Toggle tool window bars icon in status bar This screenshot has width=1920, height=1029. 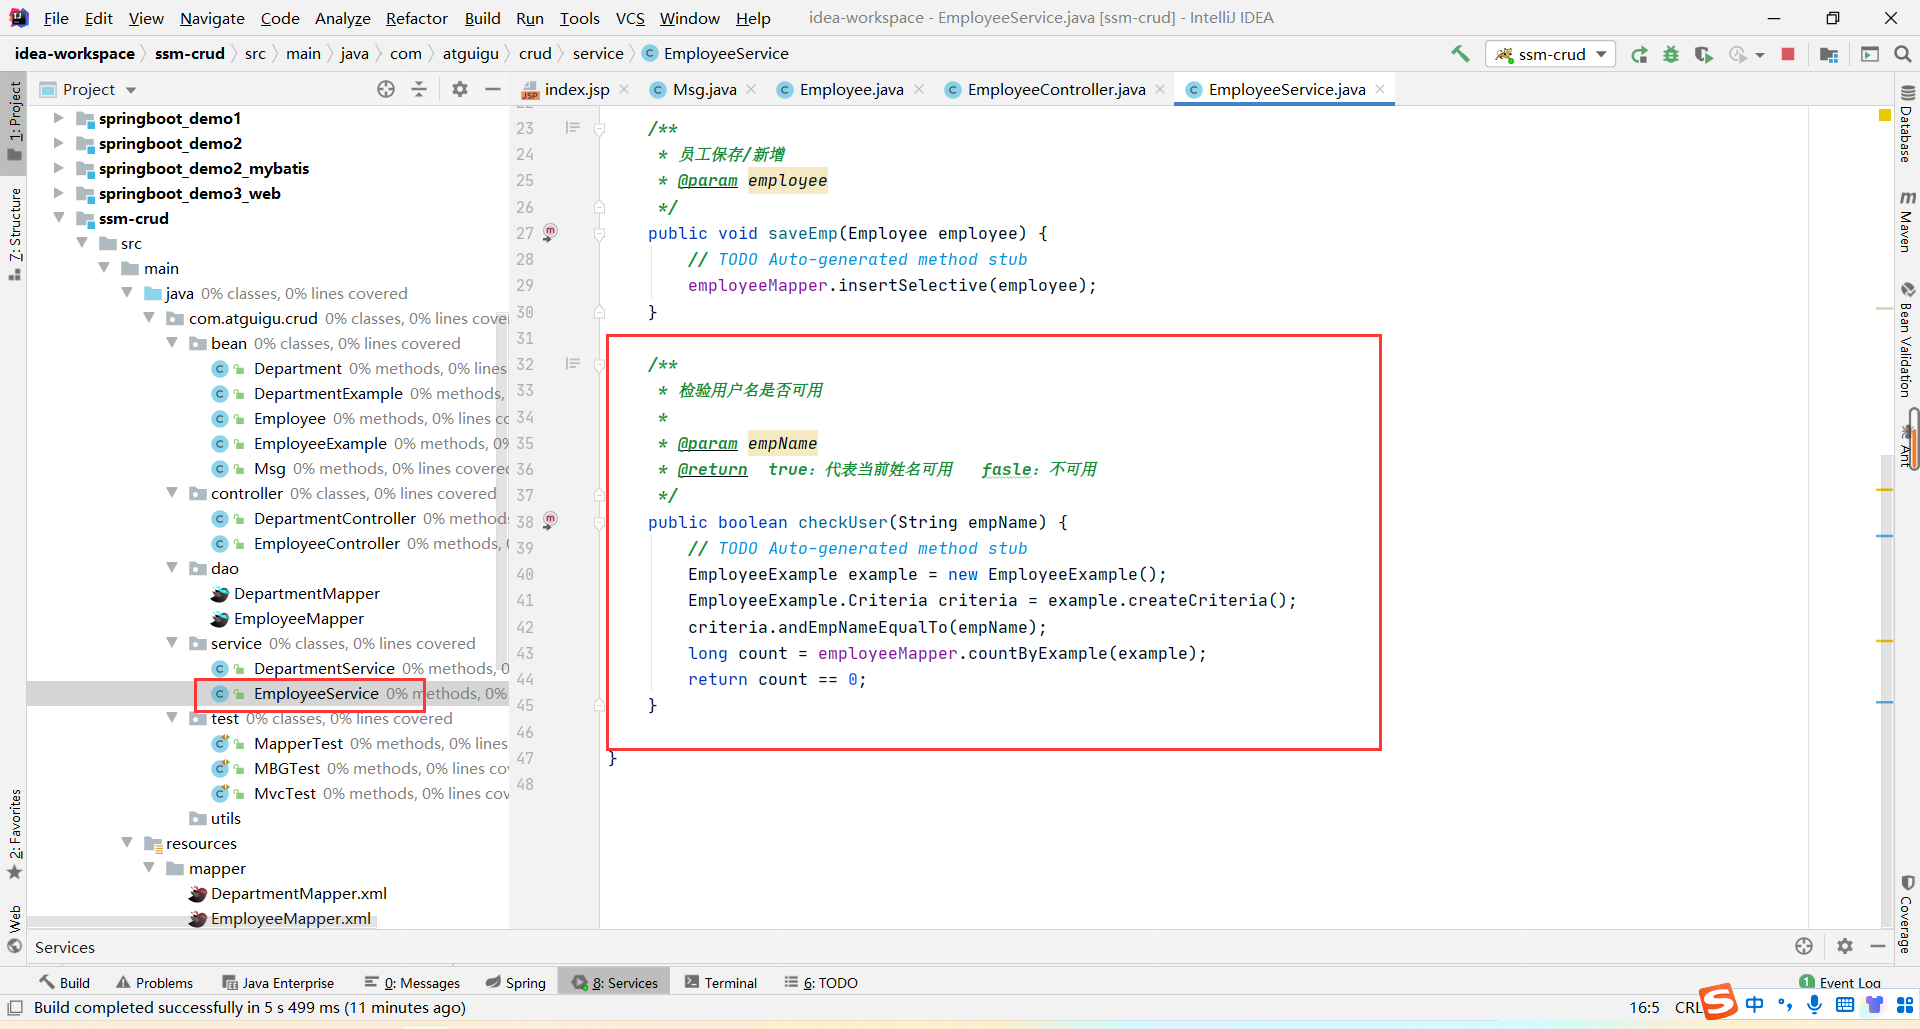15,1007
